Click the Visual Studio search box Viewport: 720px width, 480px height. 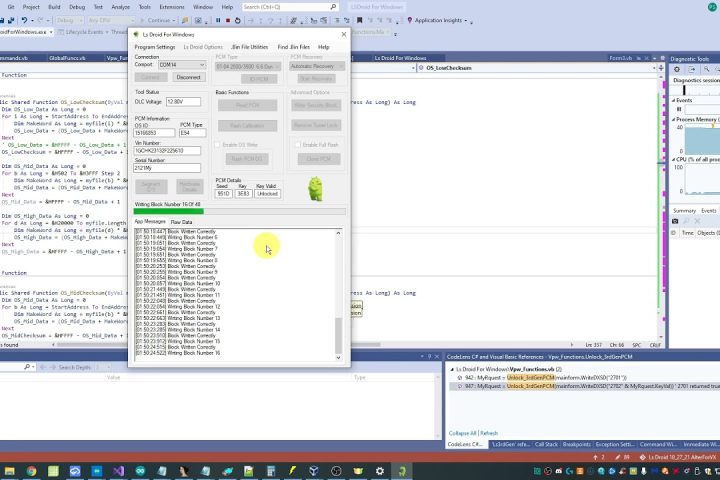[x=290, y=7]
